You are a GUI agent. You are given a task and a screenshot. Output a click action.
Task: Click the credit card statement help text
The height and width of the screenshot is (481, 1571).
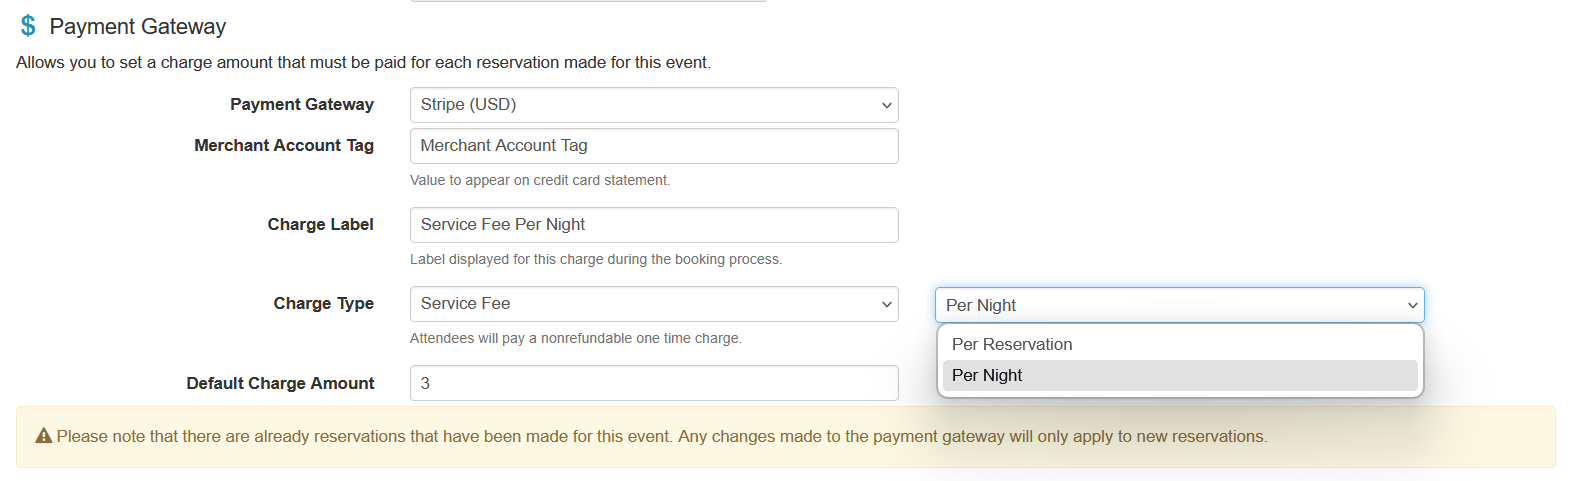[x=540, y=181]
